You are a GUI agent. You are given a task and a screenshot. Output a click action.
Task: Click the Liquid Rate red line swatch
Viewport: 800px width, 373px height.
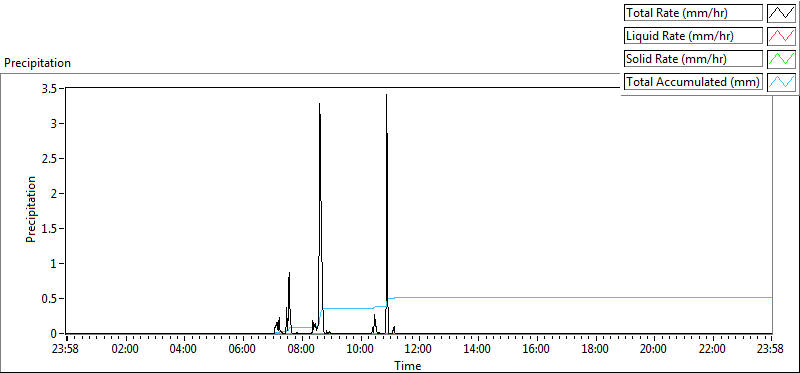pyautogui.click(x=781, y=36)
